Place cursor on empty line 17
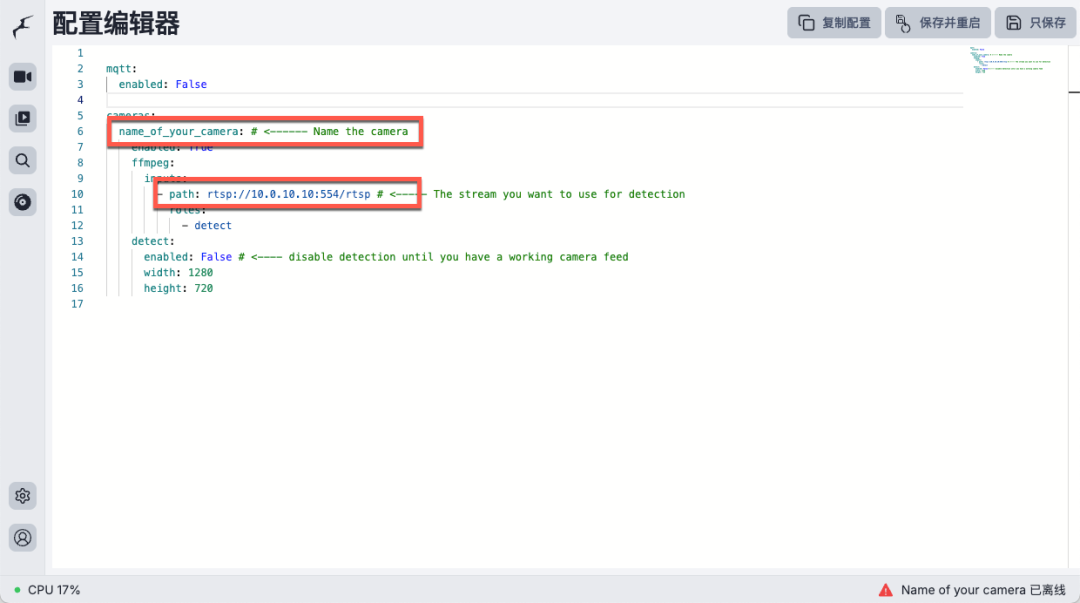The height and width of the screenshot is (603, 1080). coord(300,304)
